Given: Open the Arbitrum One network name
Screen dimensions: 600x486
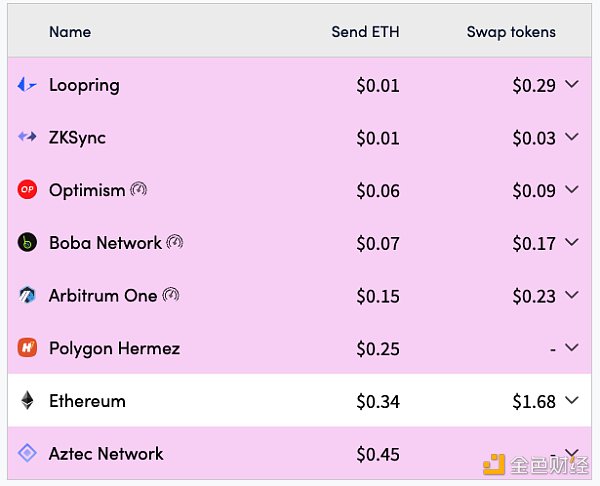Looking at the screenshot, I should 103,296.
